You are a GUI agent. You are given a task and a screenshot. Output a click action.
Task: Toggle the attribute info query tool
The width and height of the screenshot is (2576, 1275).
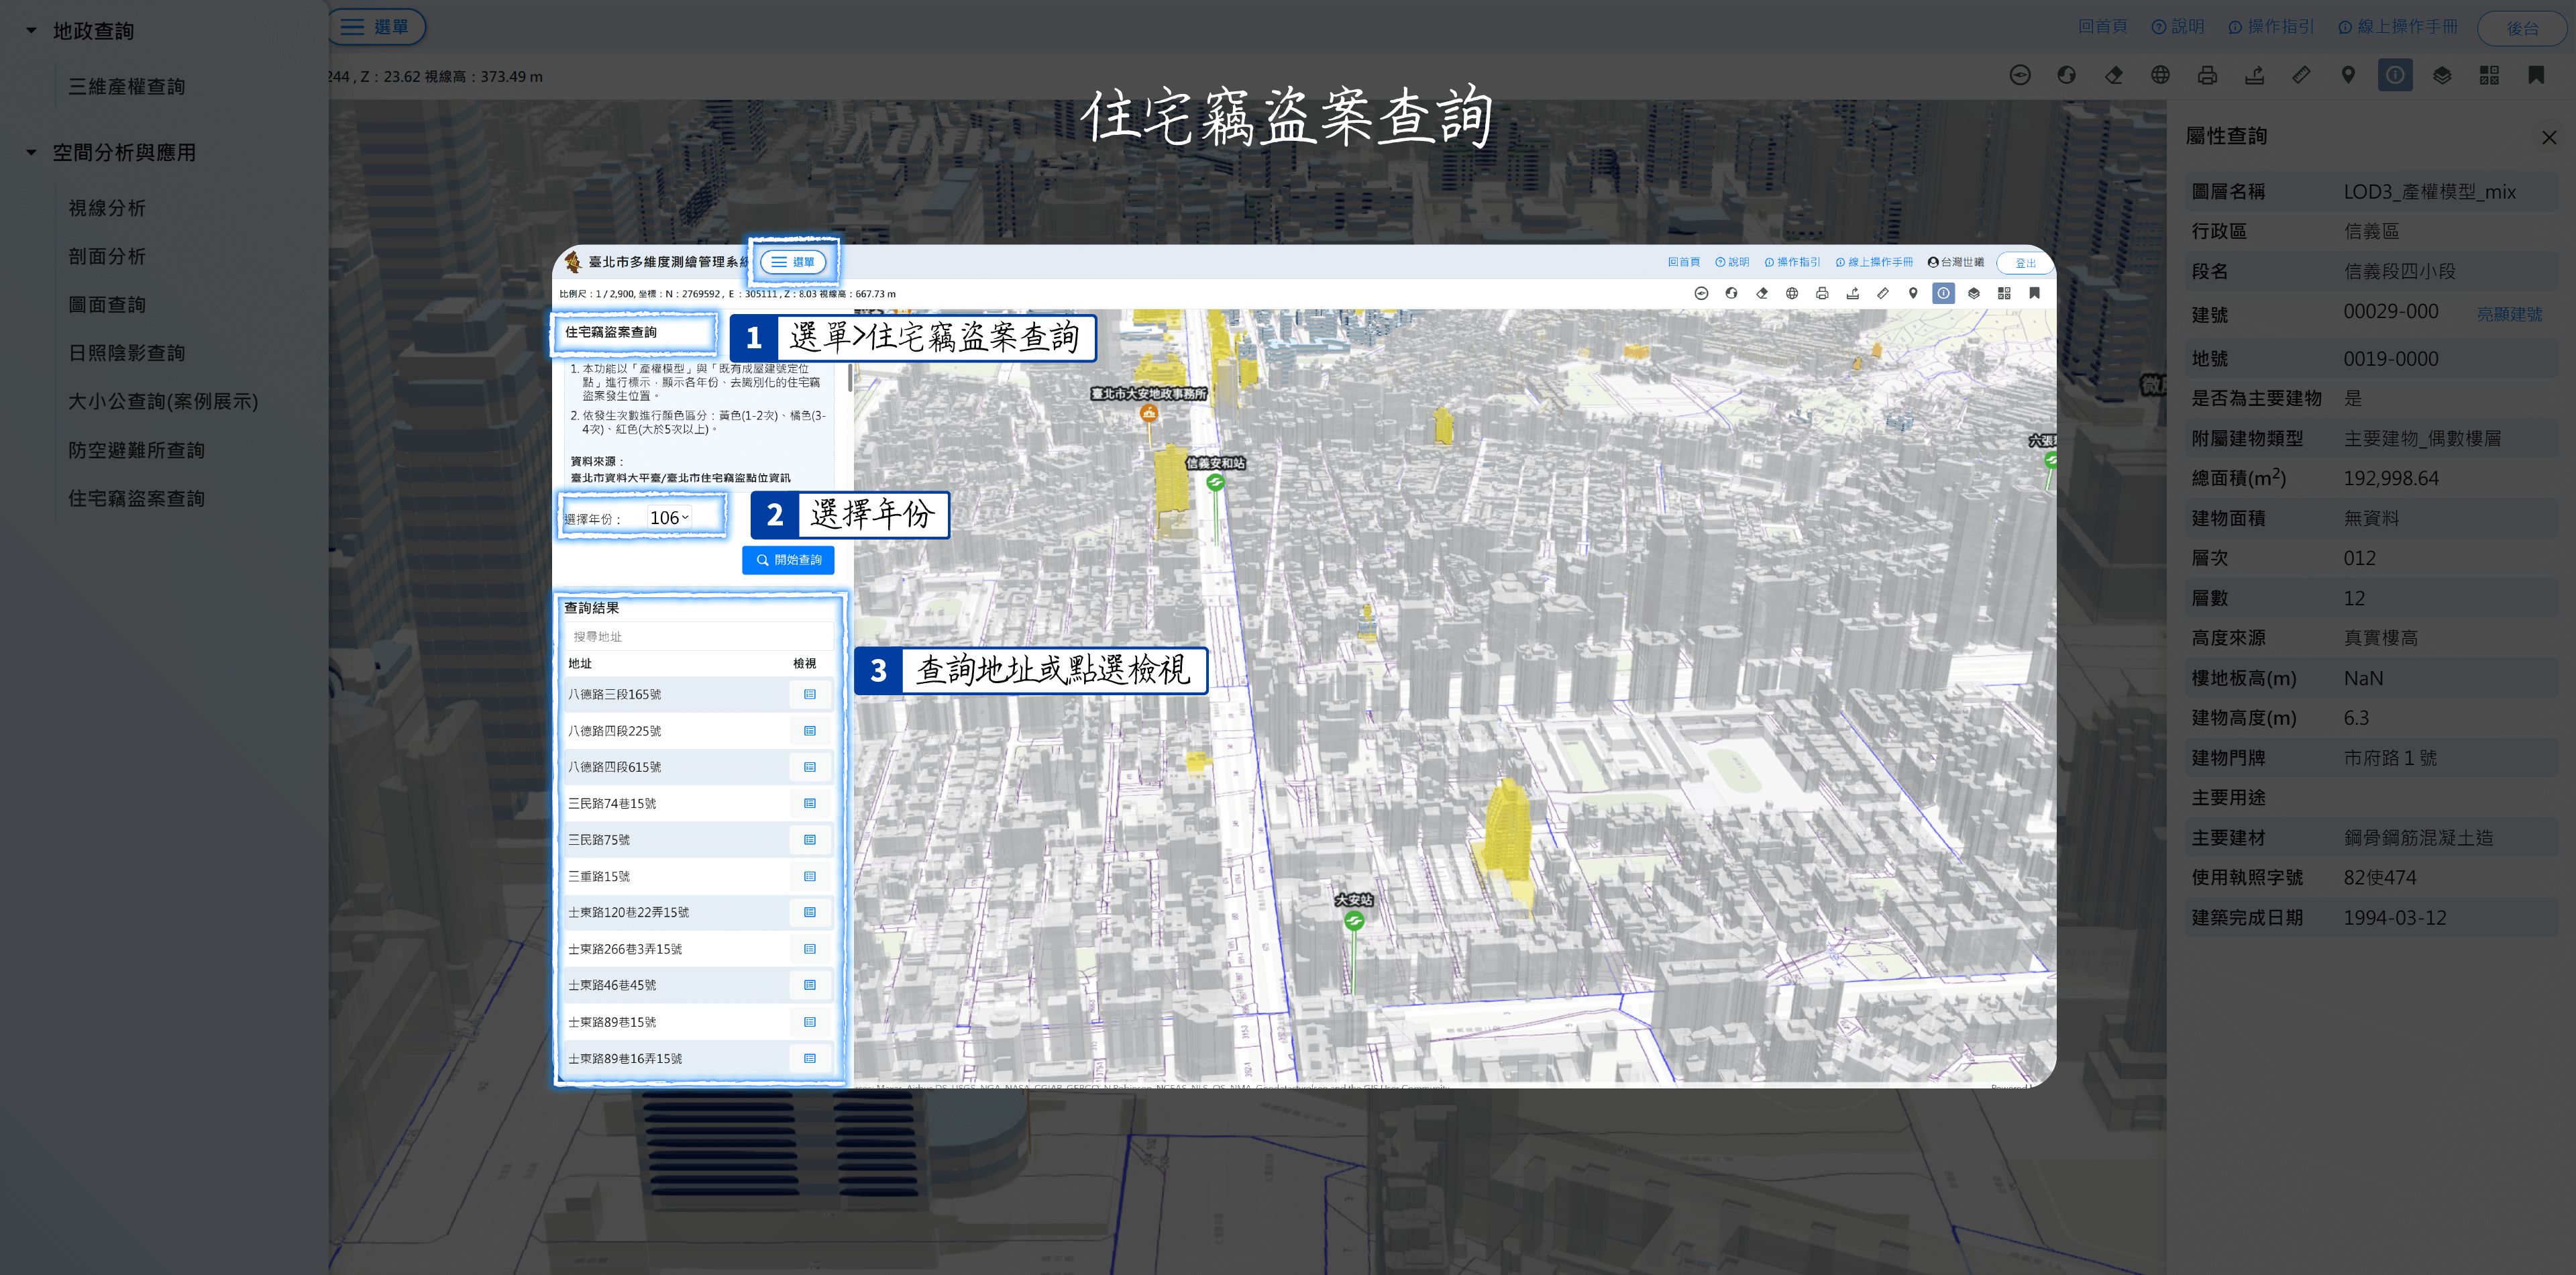(x=2395, y=76)
